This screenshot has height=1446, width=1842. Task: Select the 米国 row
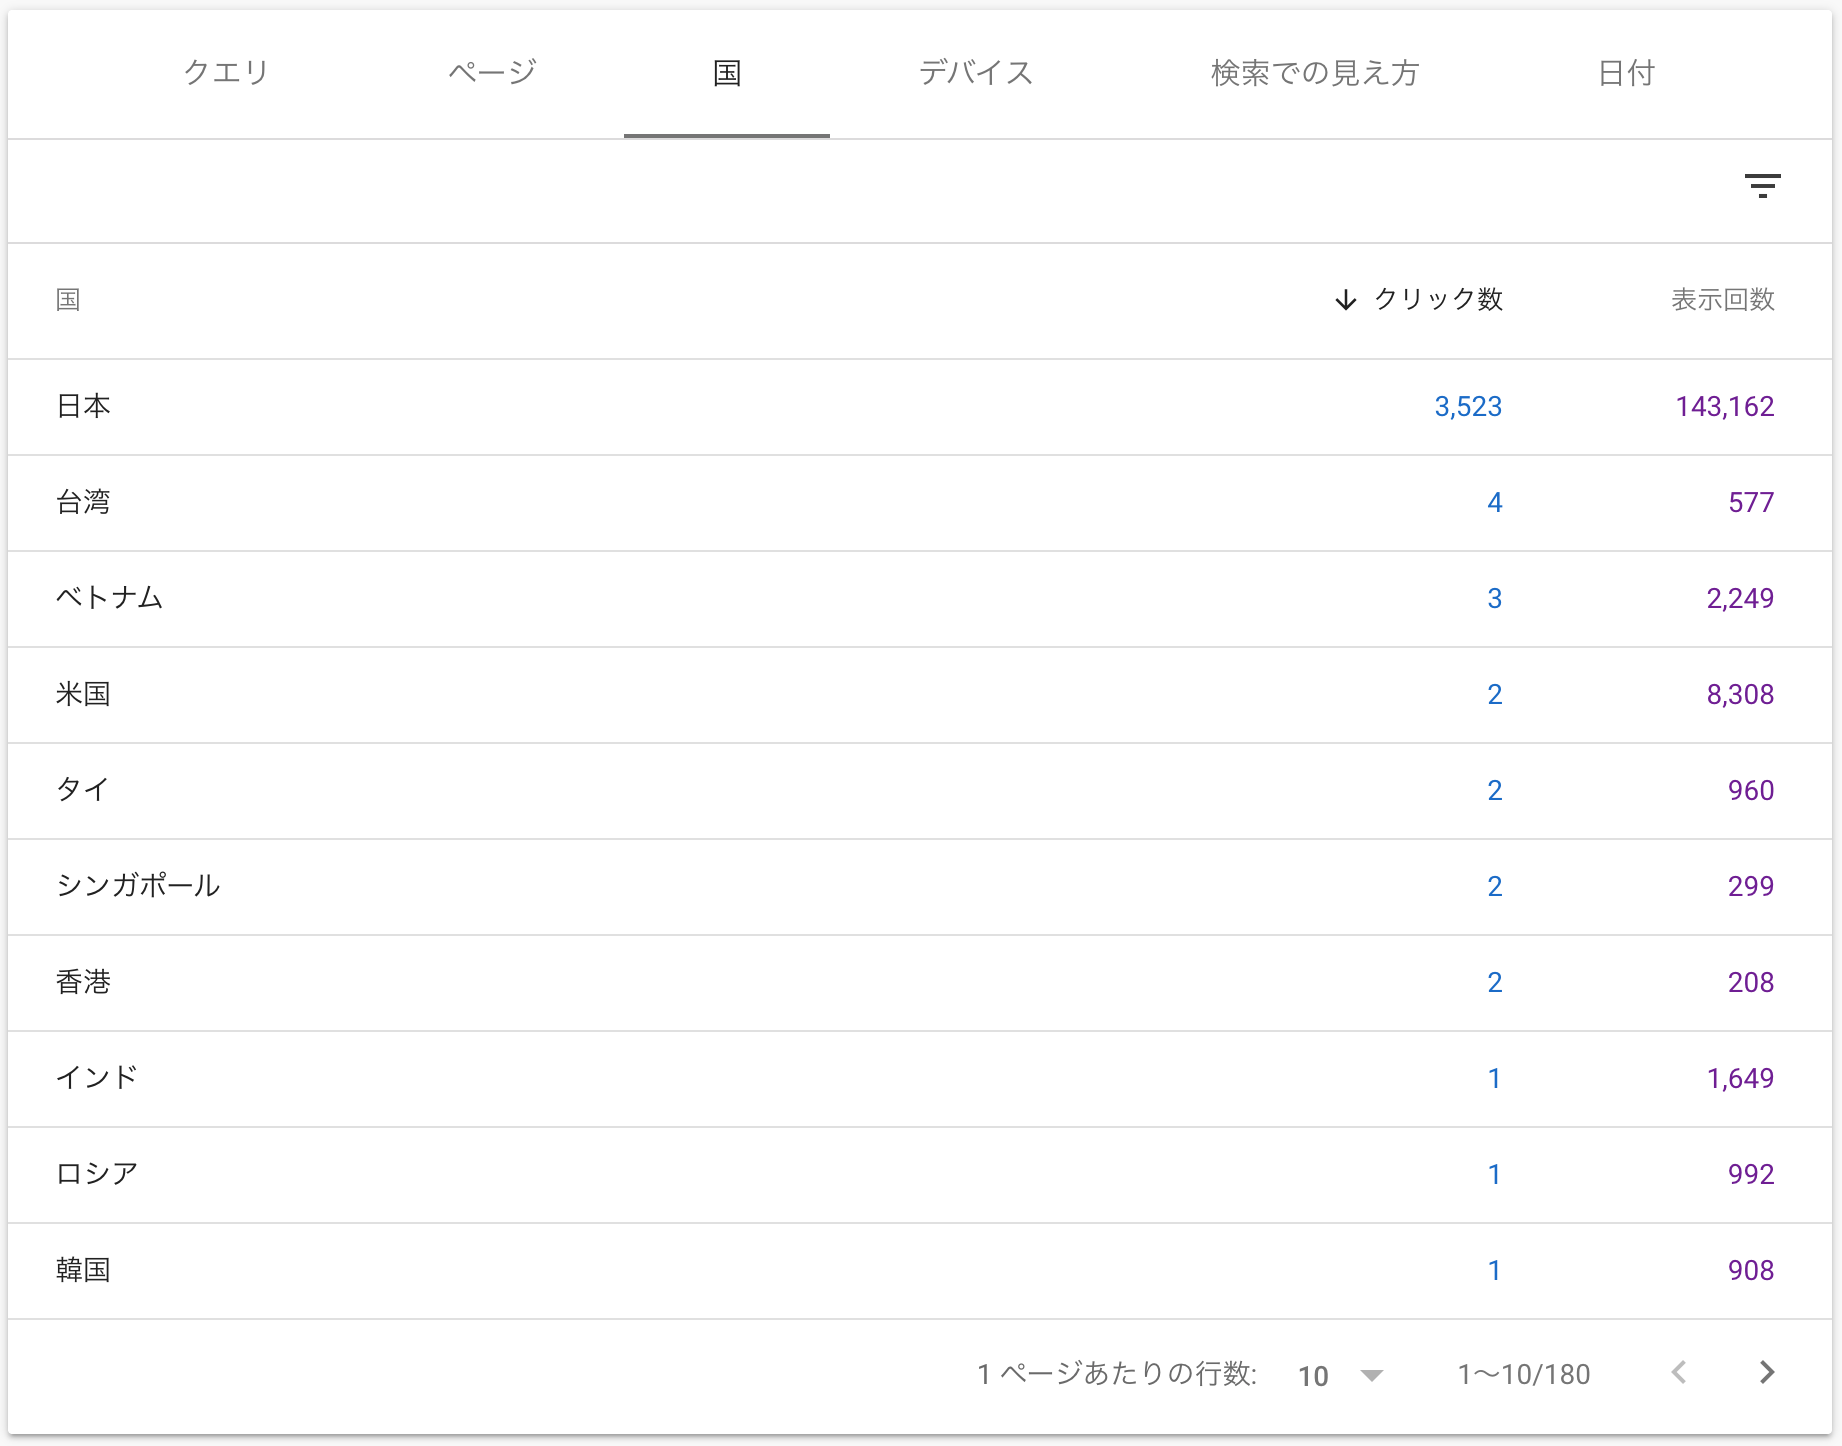84,694
